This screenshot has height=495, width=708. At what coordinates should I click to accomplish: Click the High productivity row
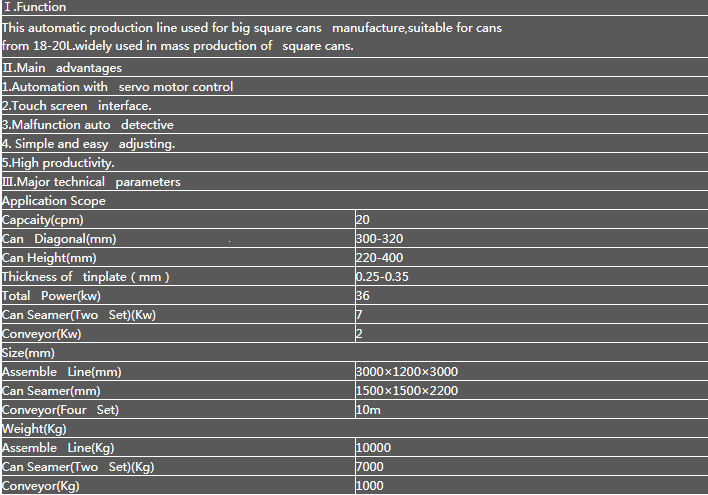[354, 162]
